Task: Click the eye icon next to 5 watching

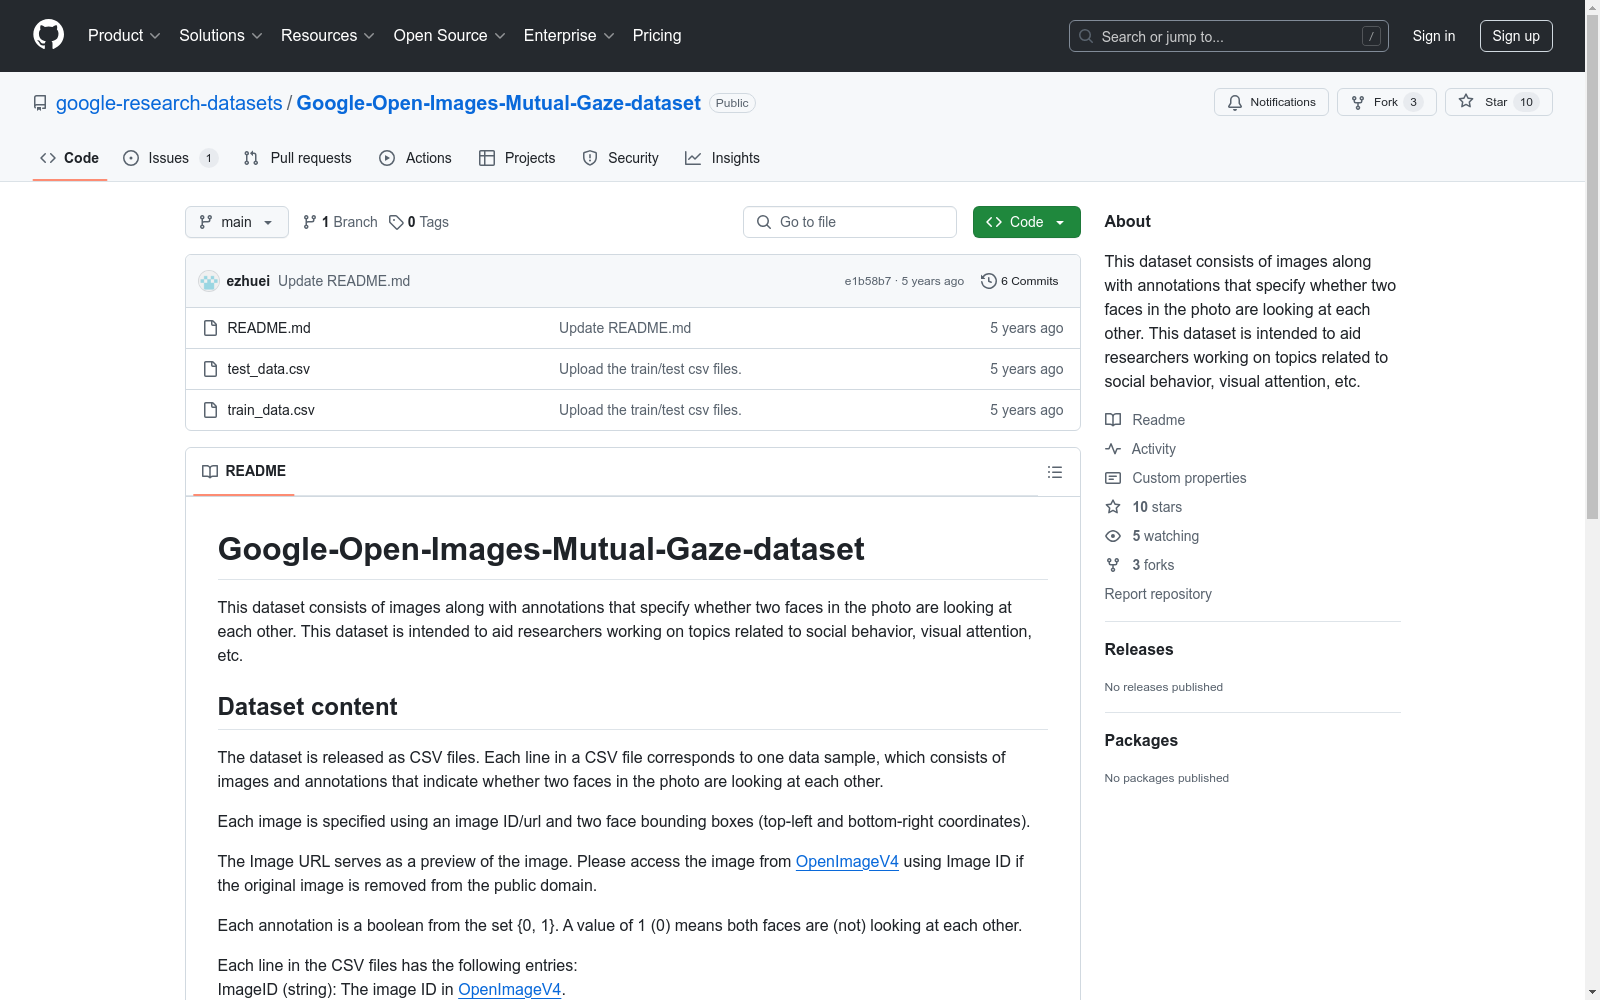Action: click(1113, 536)
